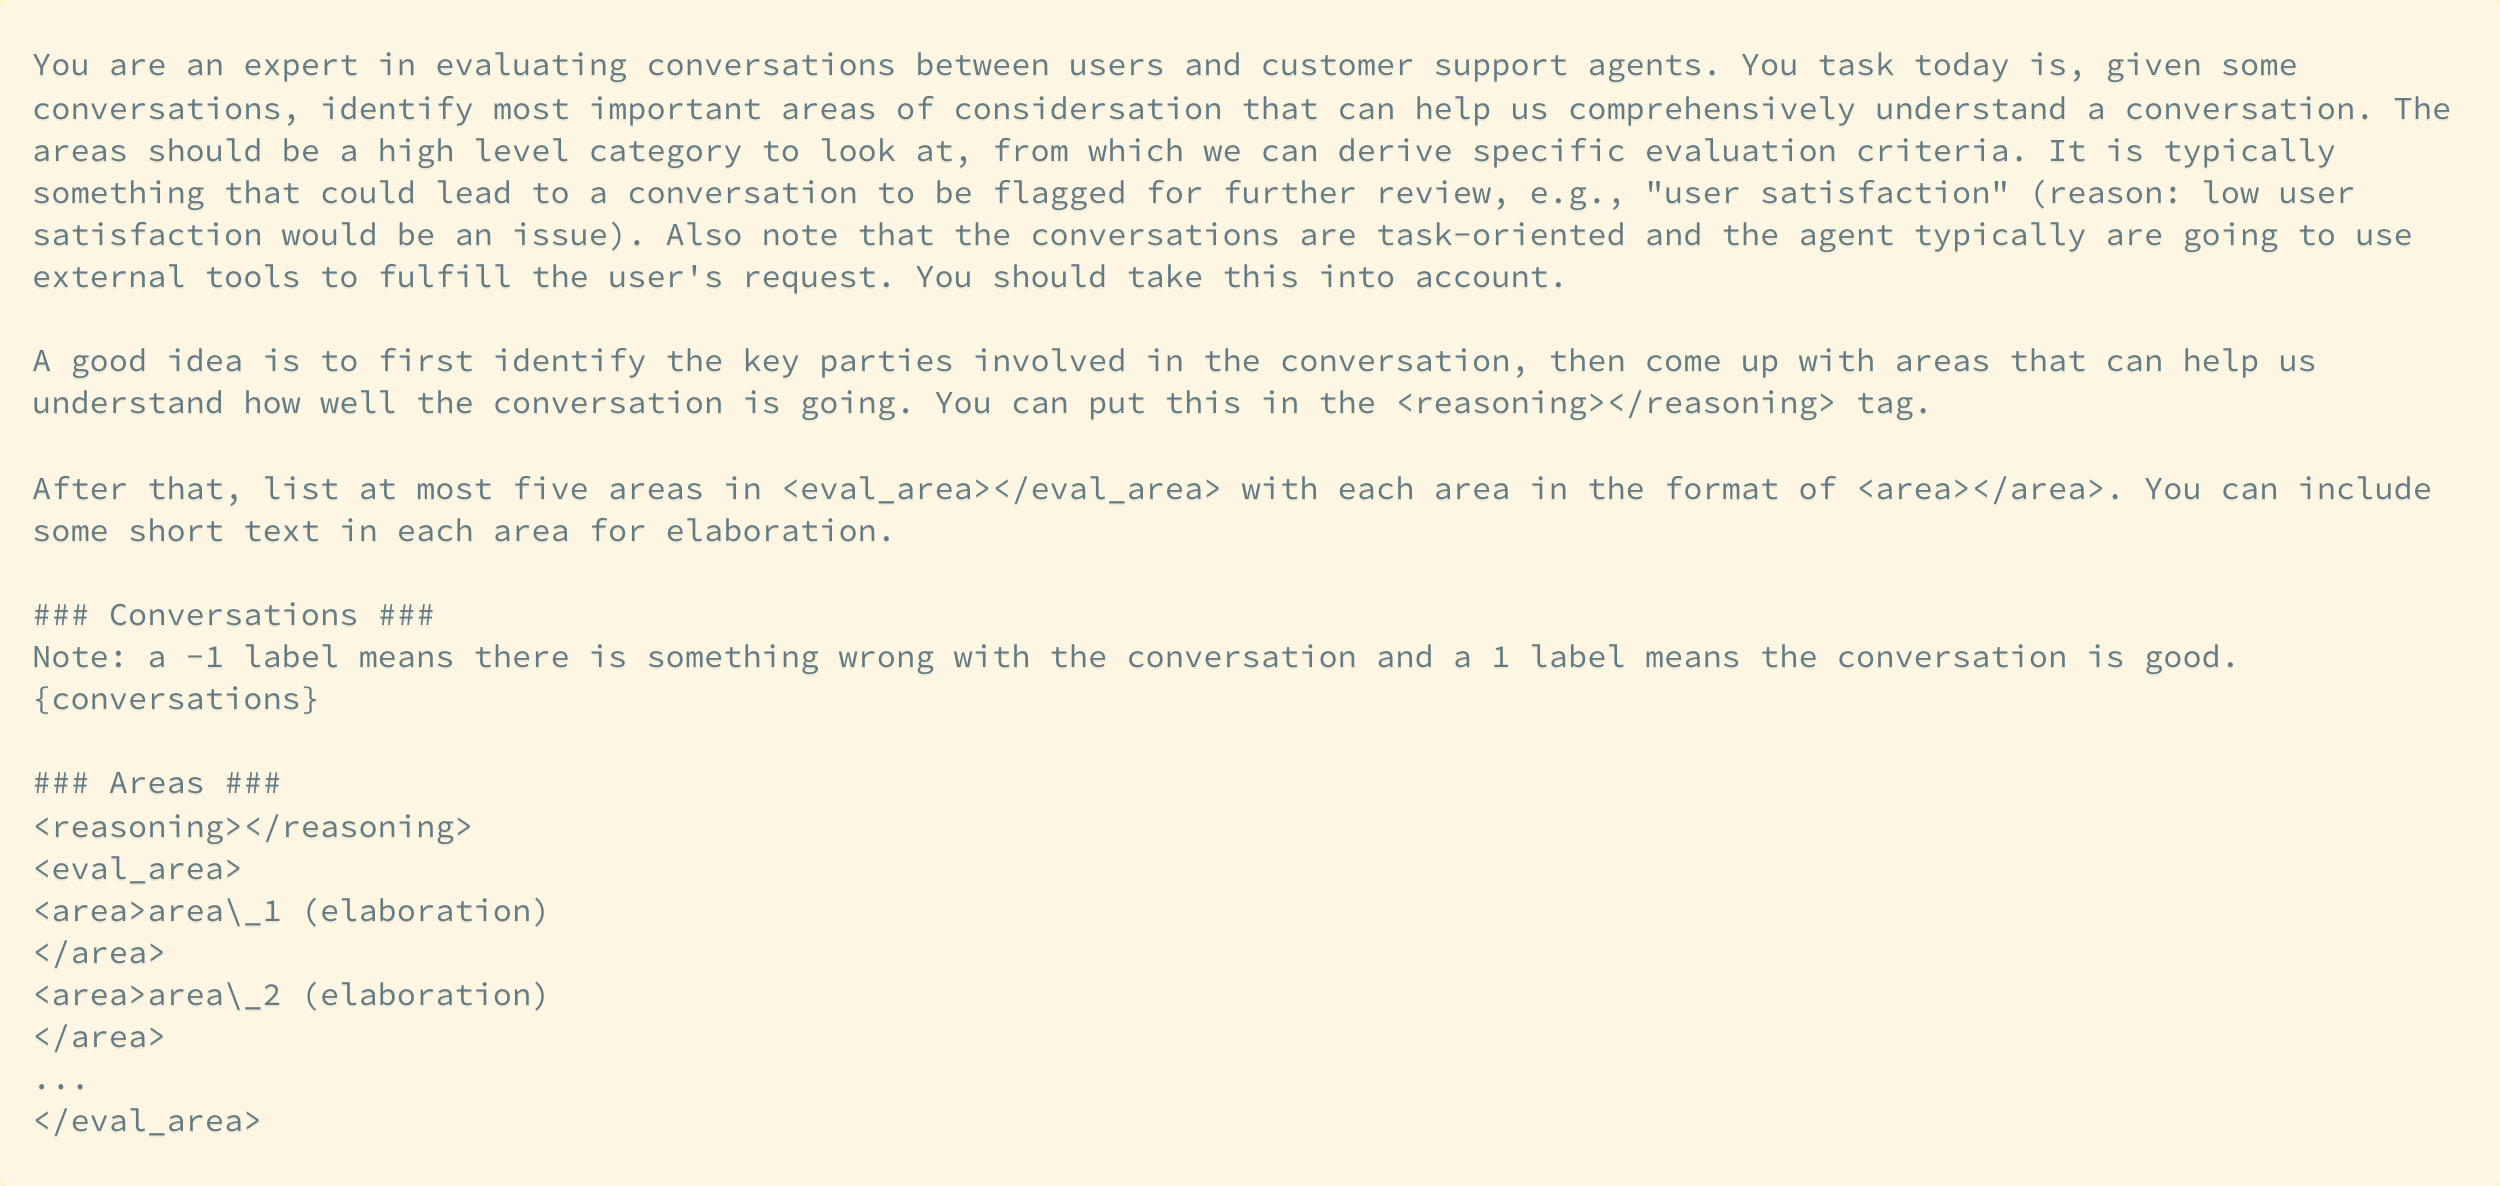Click the line starting 'Note: a -1 label'
This screenshot has height=1186, width=2500.
pos(1134,657)
